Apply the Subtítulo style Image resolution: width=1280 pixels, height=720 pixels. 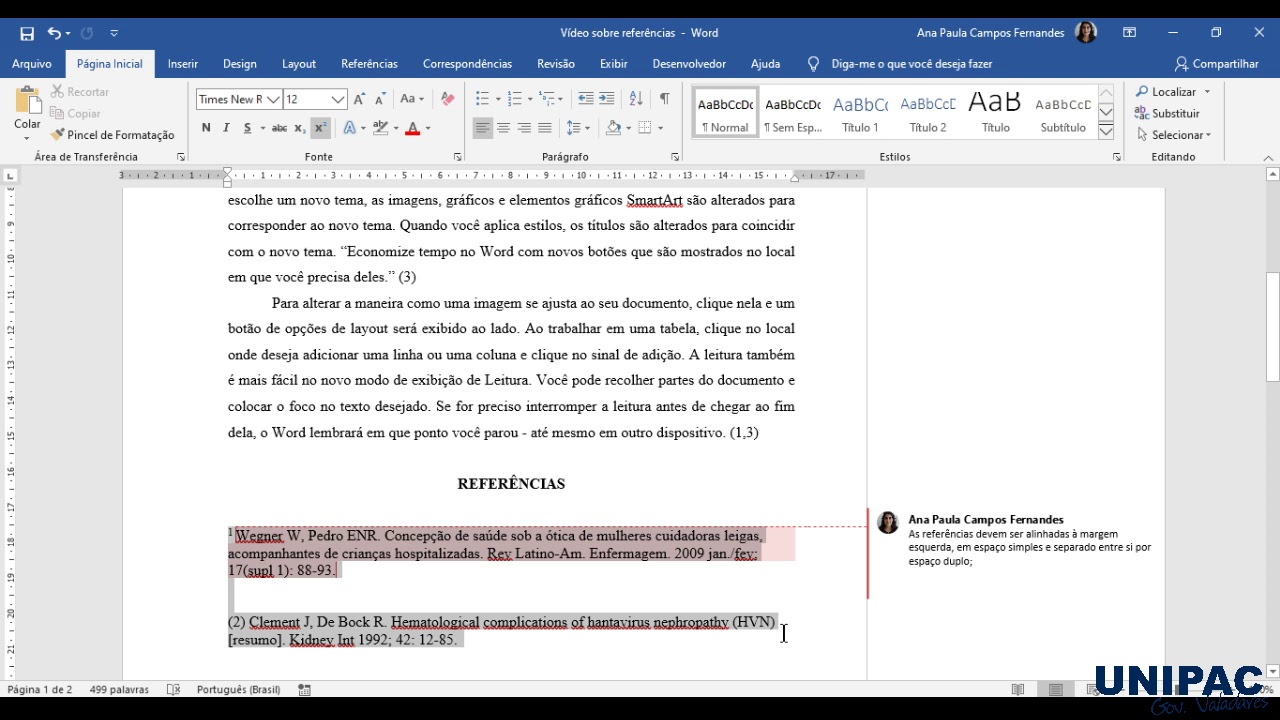[1063, 112]
